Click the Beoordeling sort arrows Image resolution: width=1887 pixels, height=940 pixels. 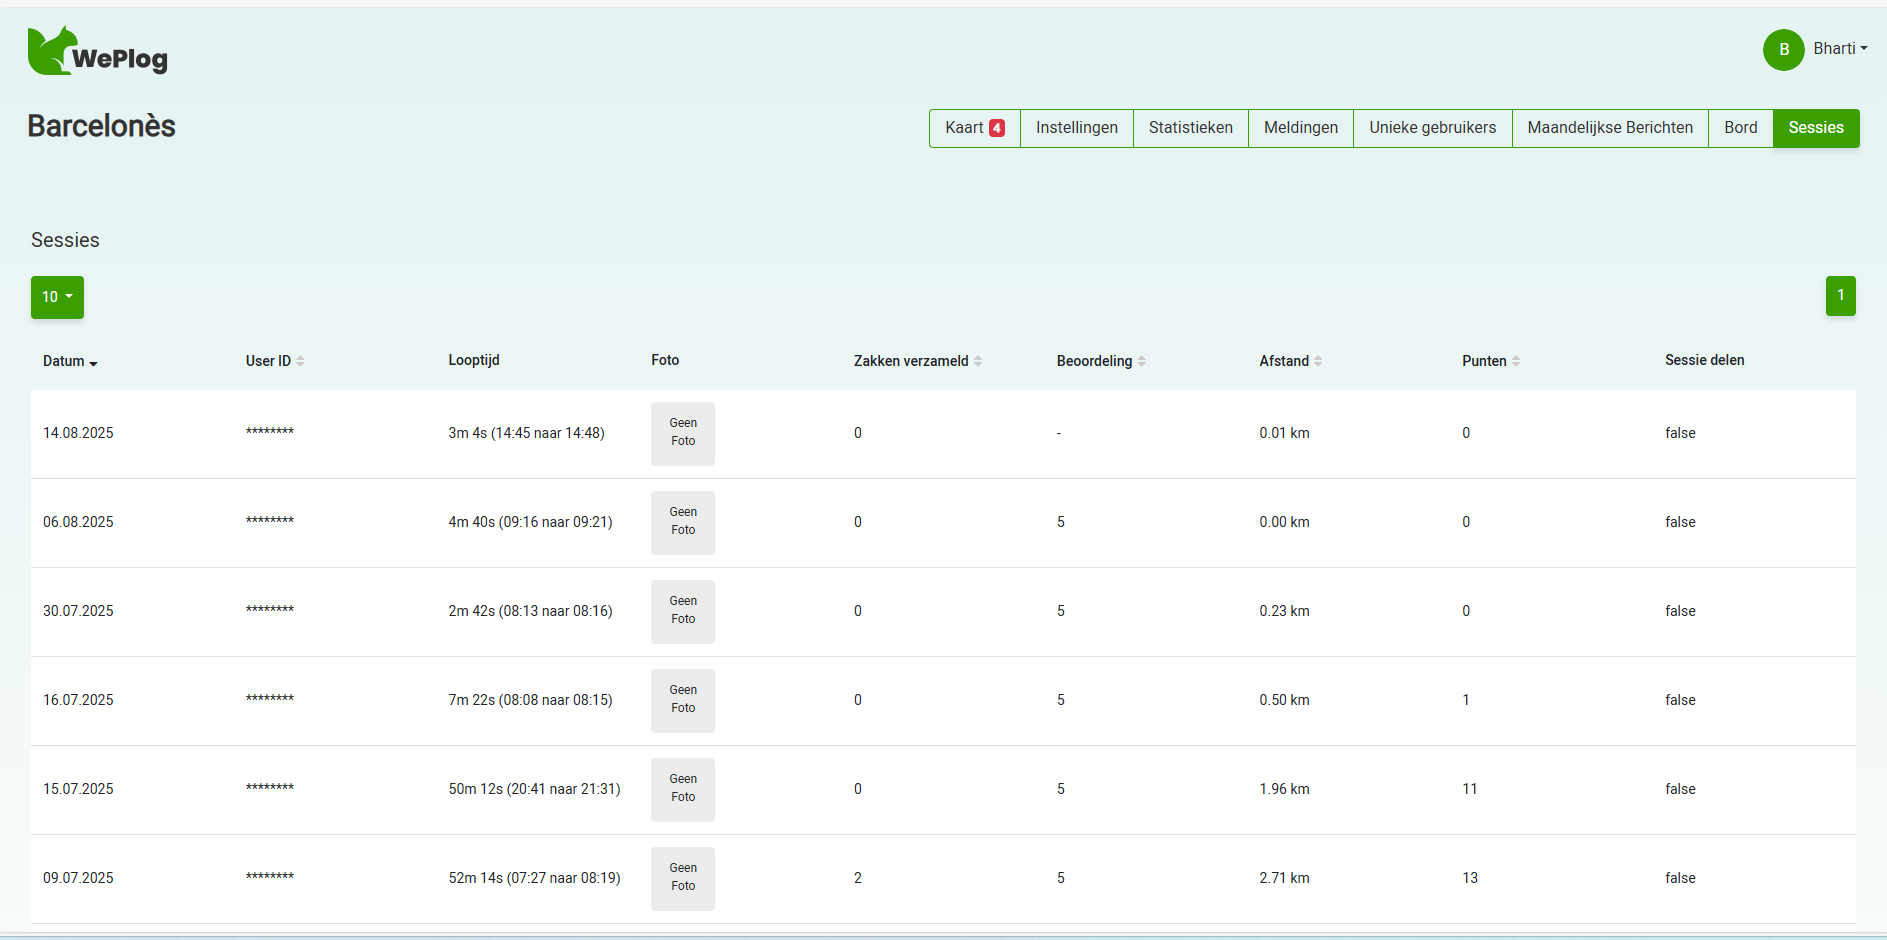point(1142,362)
